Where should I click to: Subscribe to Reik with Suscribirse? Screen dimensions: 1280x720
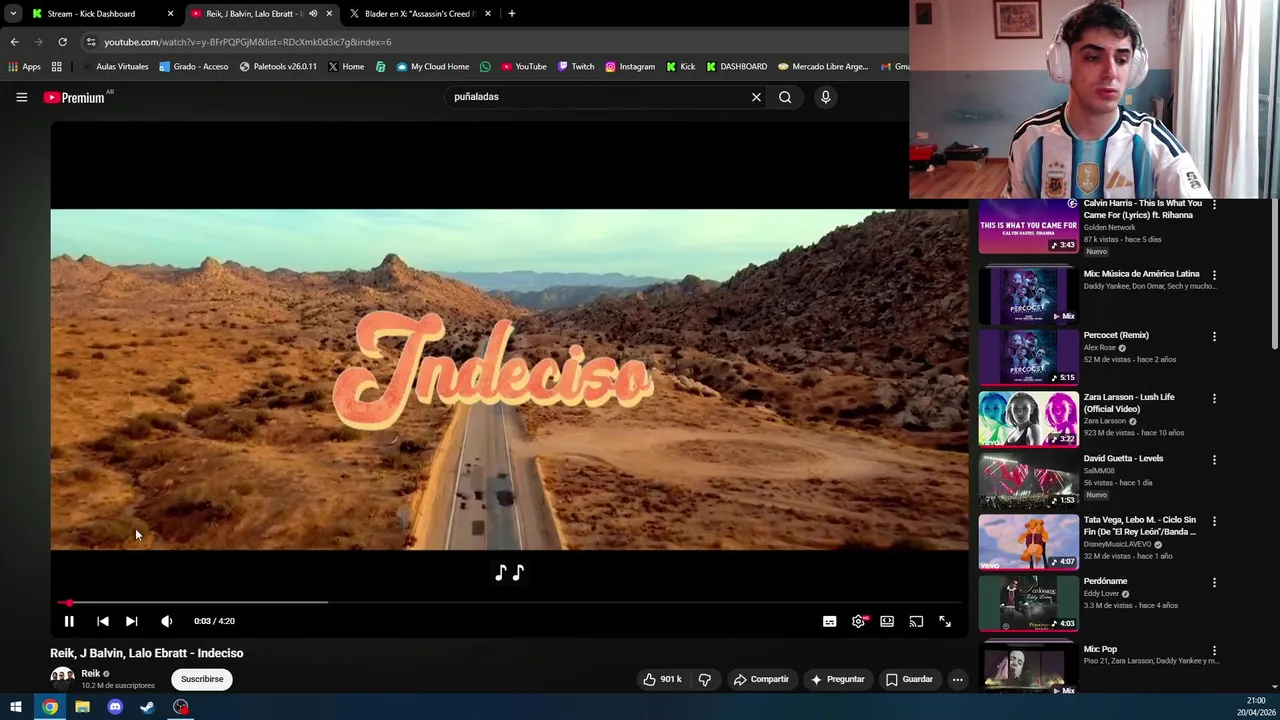click(x=202, y=679)
